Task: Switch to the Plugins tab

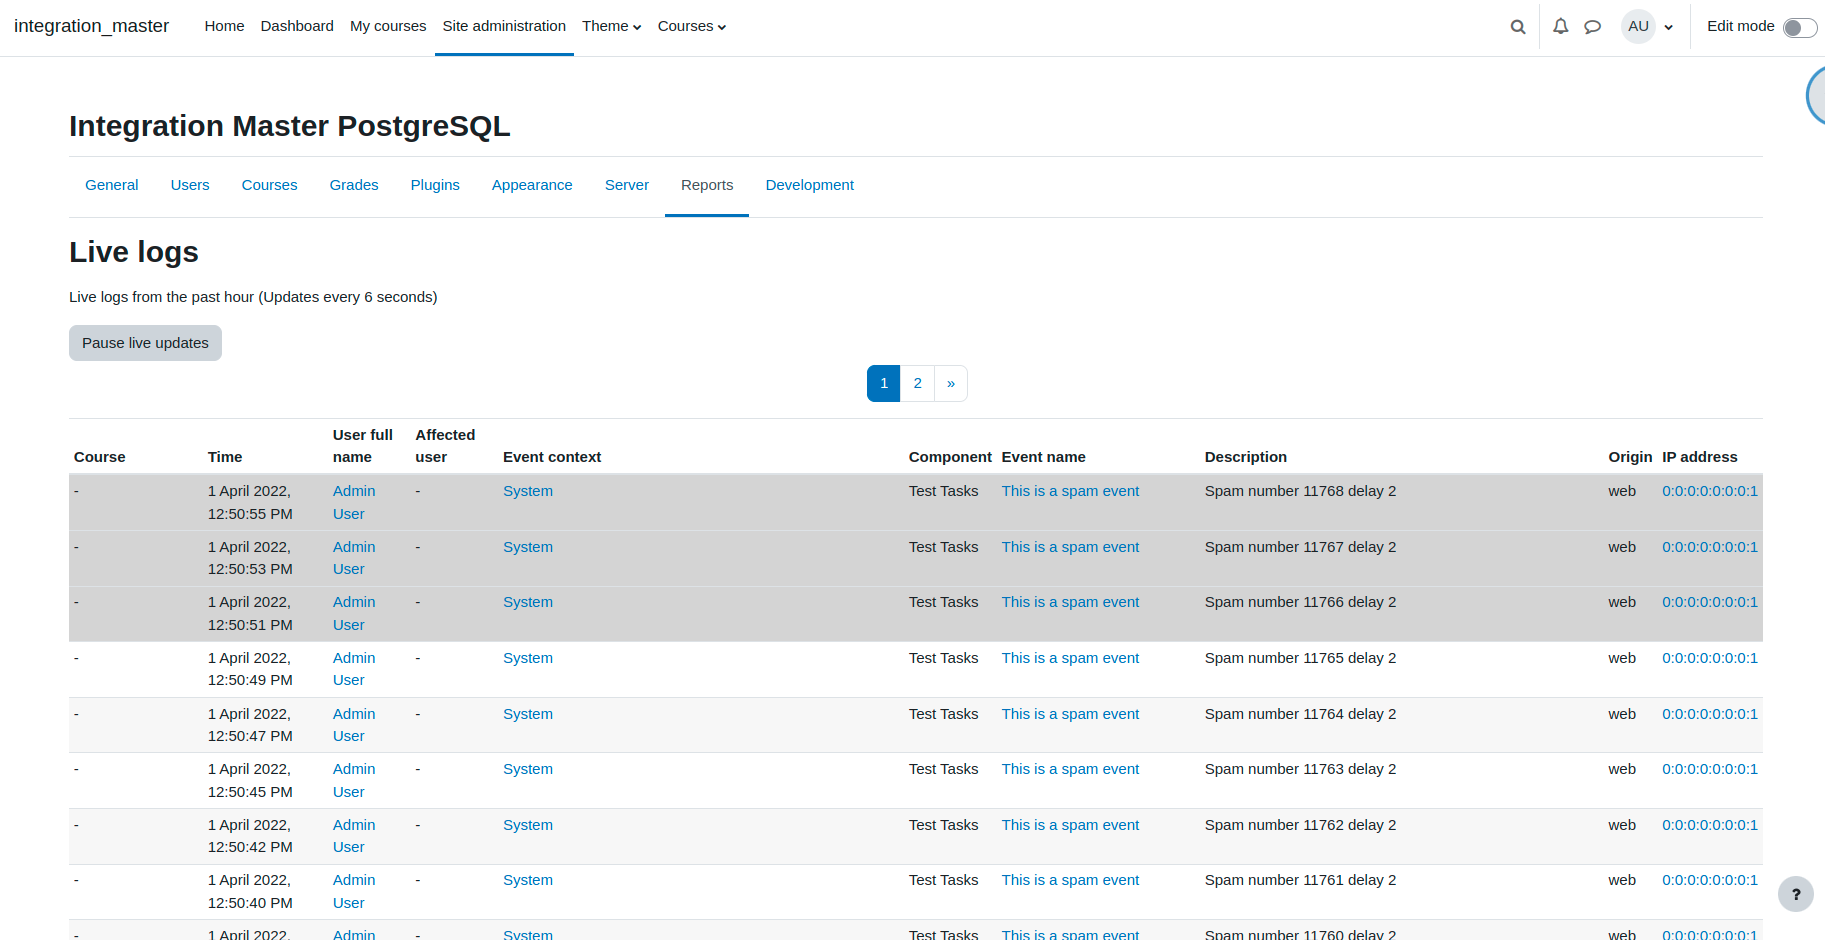Action: [x=435, y=185]
